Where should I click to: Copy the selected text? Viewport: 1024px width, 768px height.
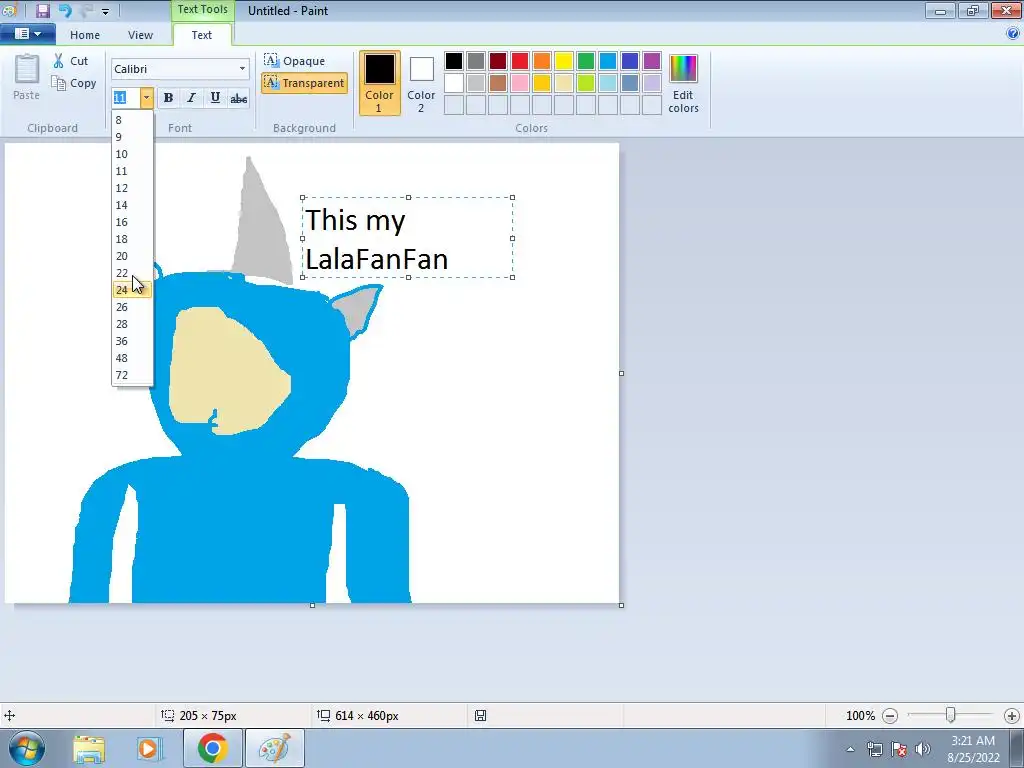point(74,83)
